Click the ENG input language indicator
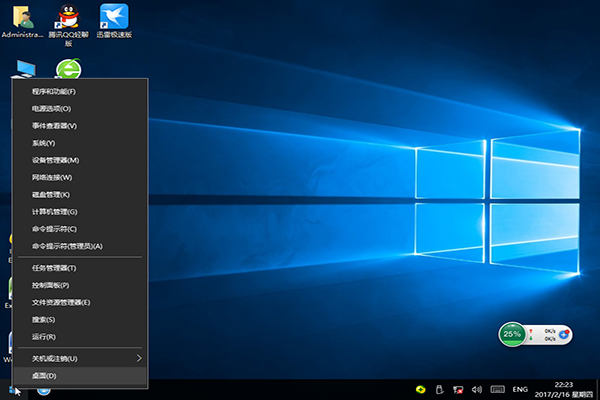 coord(520,388)
